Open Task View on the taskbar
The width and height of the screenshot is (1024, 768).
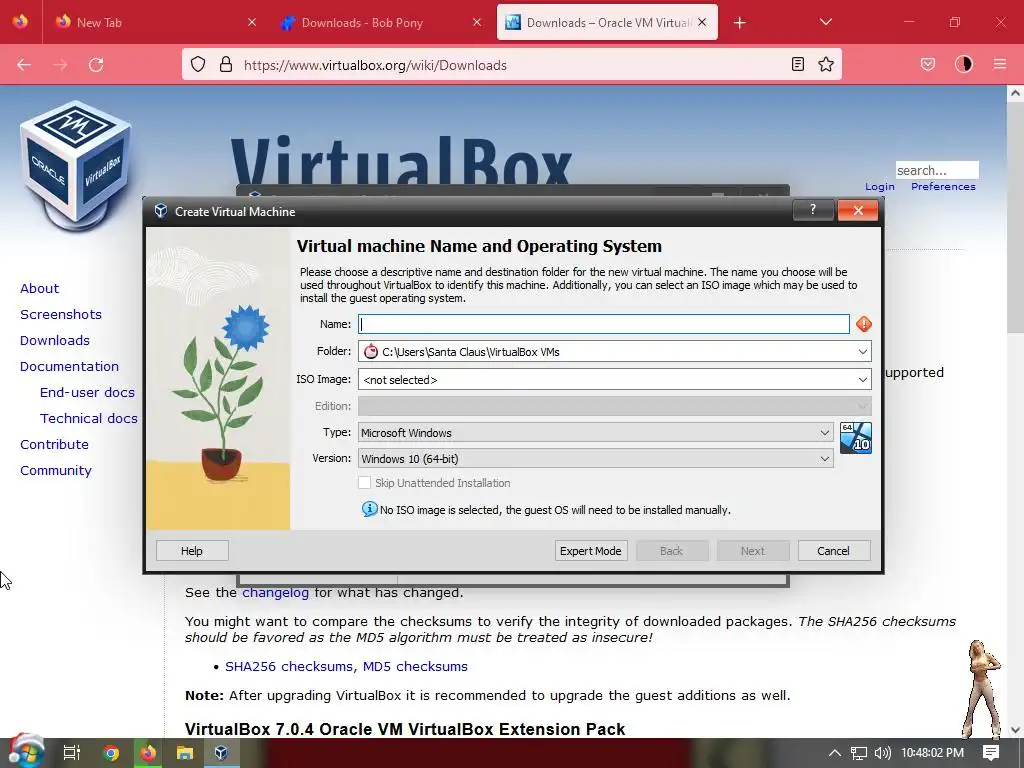pos(71,753)
